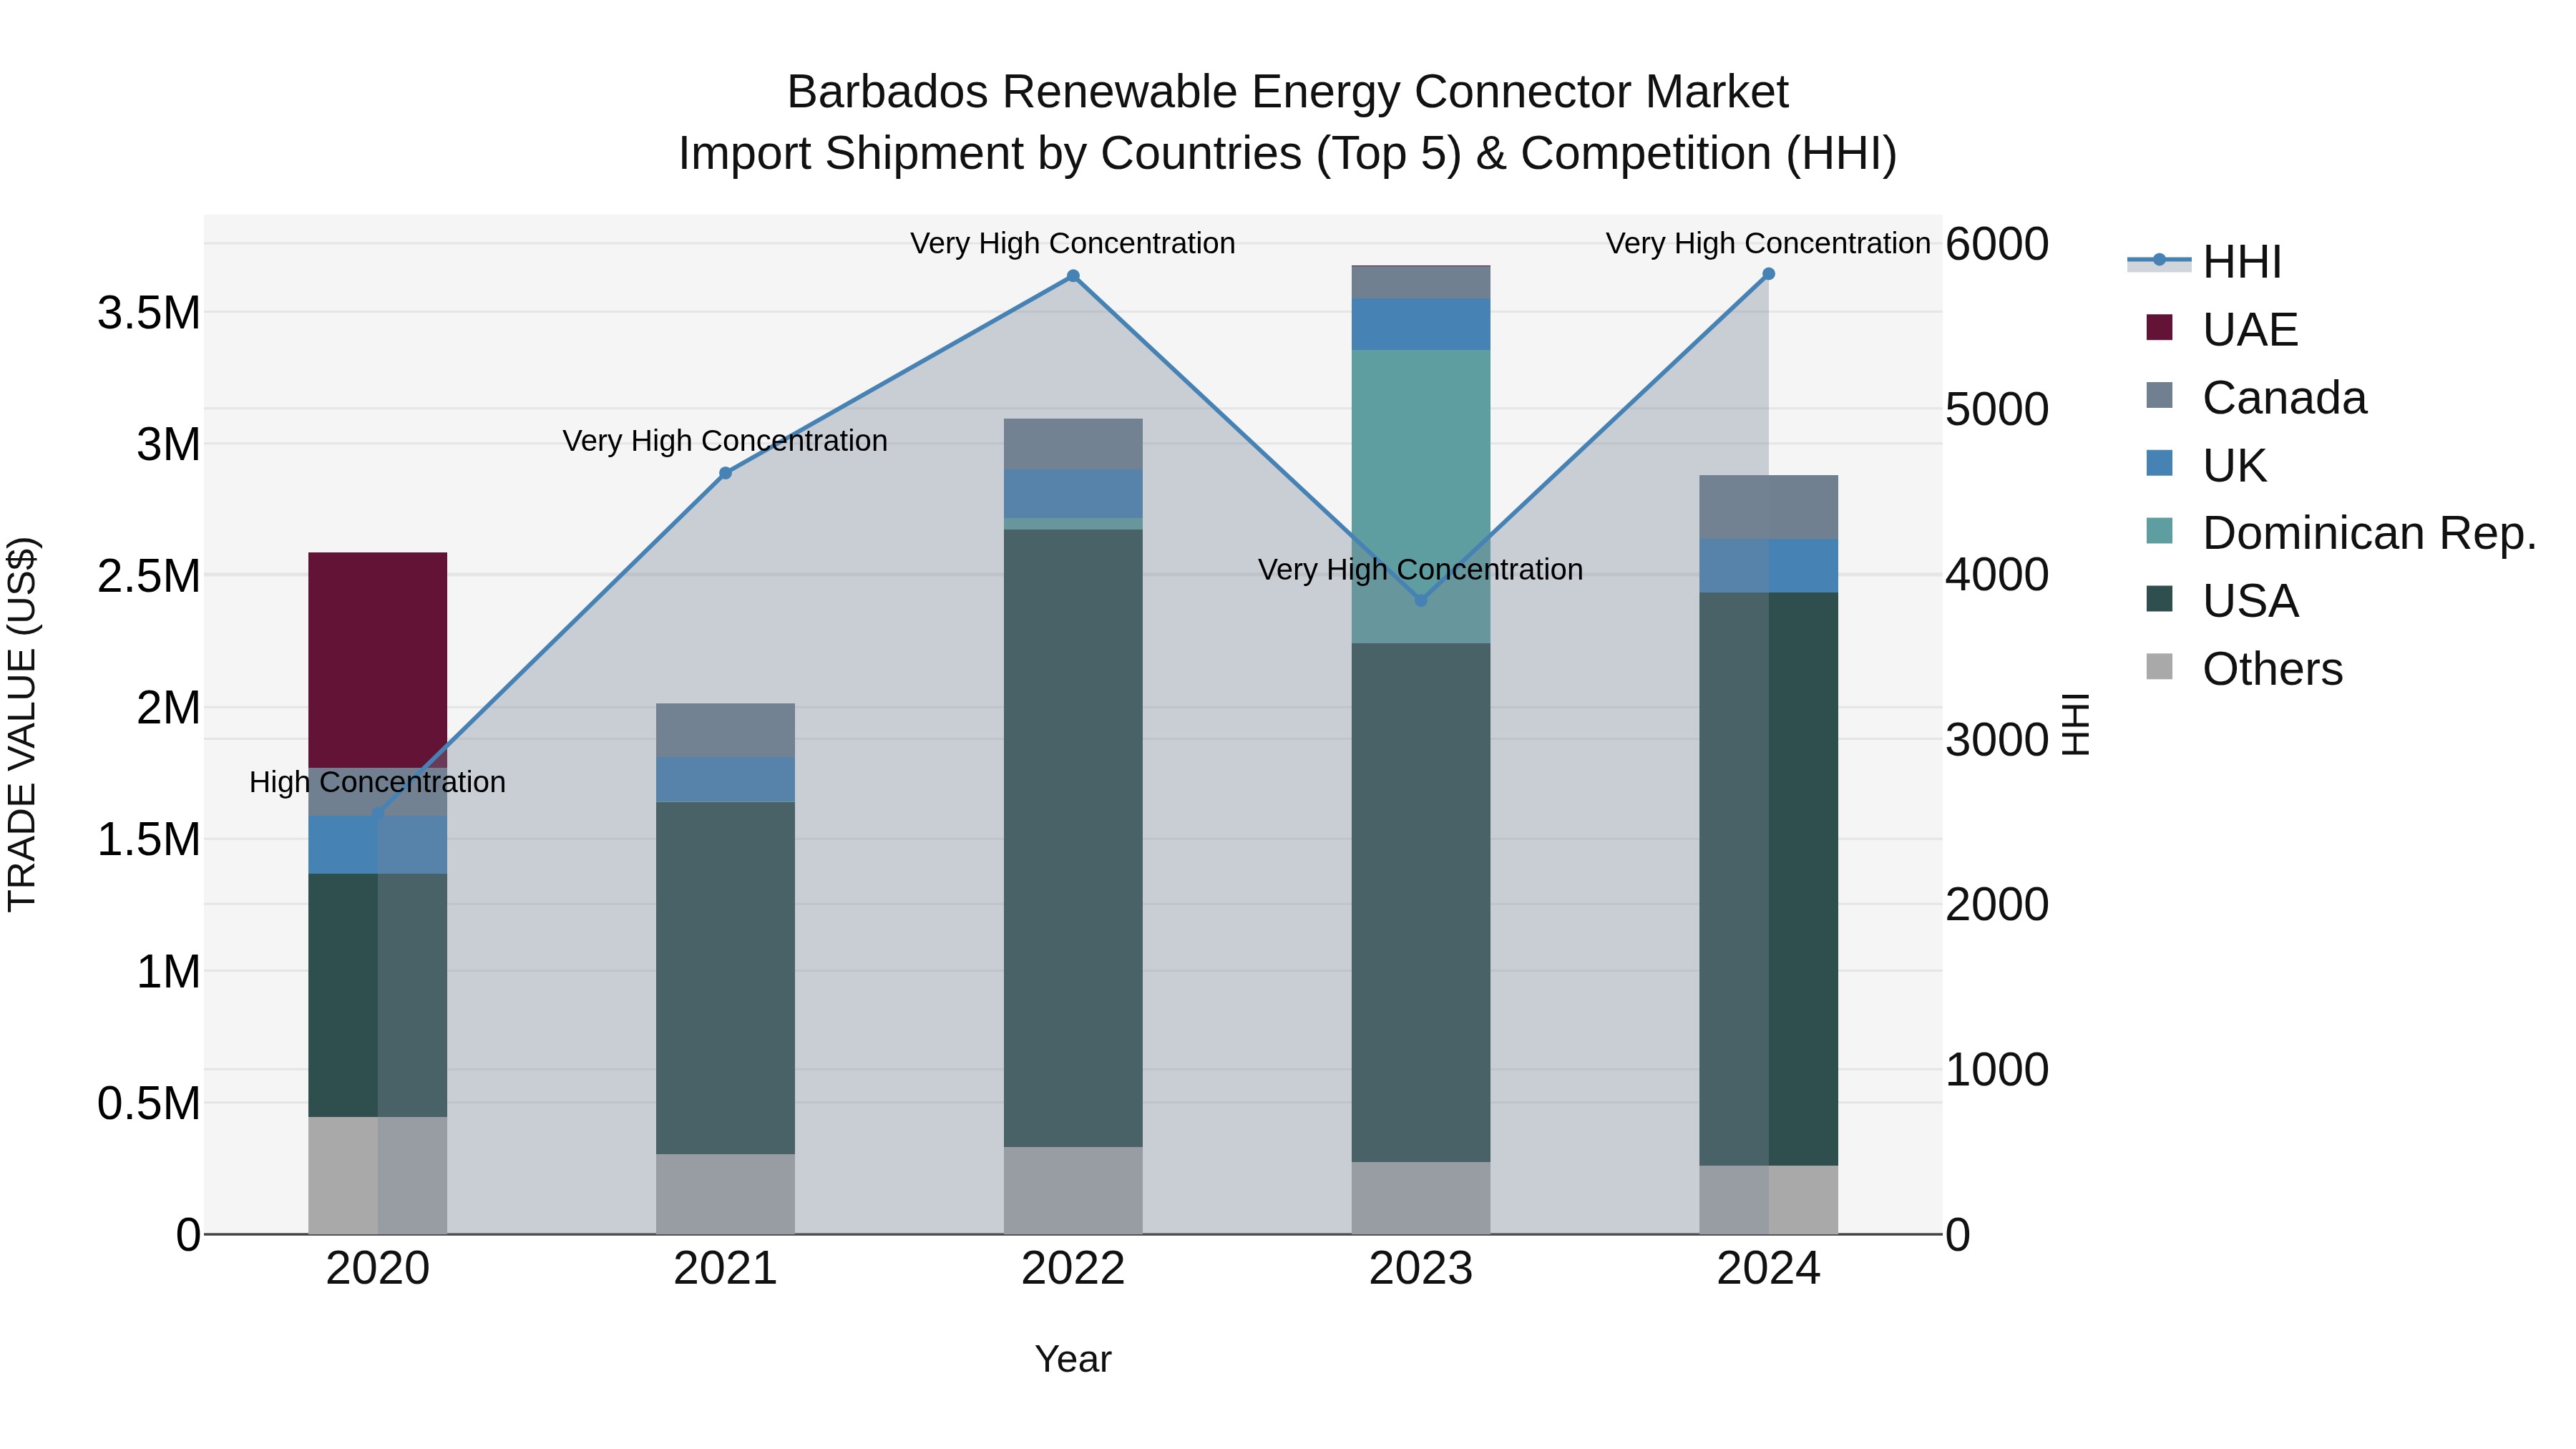The image size is (2576, 1449).
Task: Toggle the HHI legend entry
Action: [x=2204, y=262]
